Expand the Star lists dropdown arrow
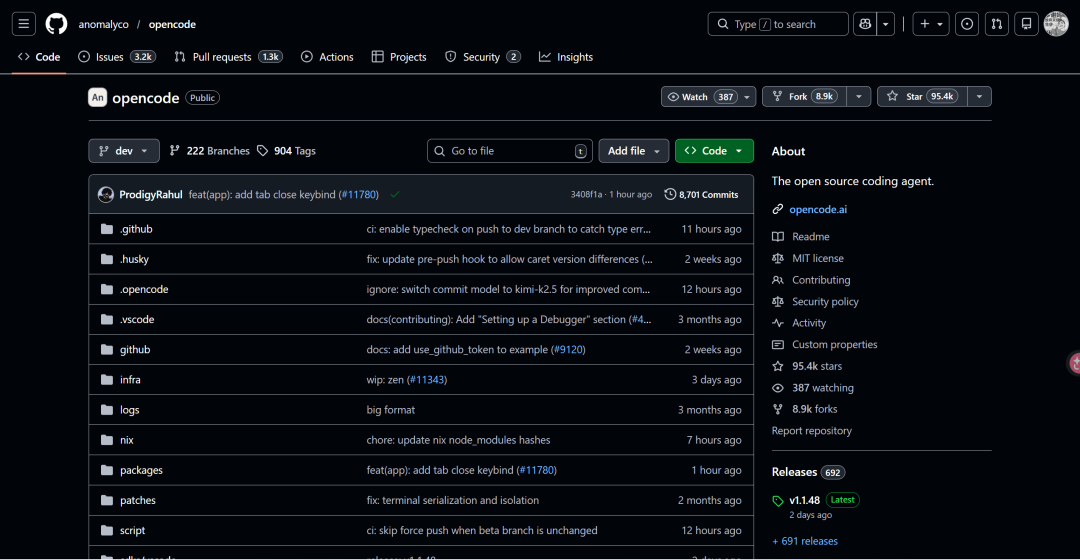The height and width of the screenshot is (560, 1080). click(979, 96)
